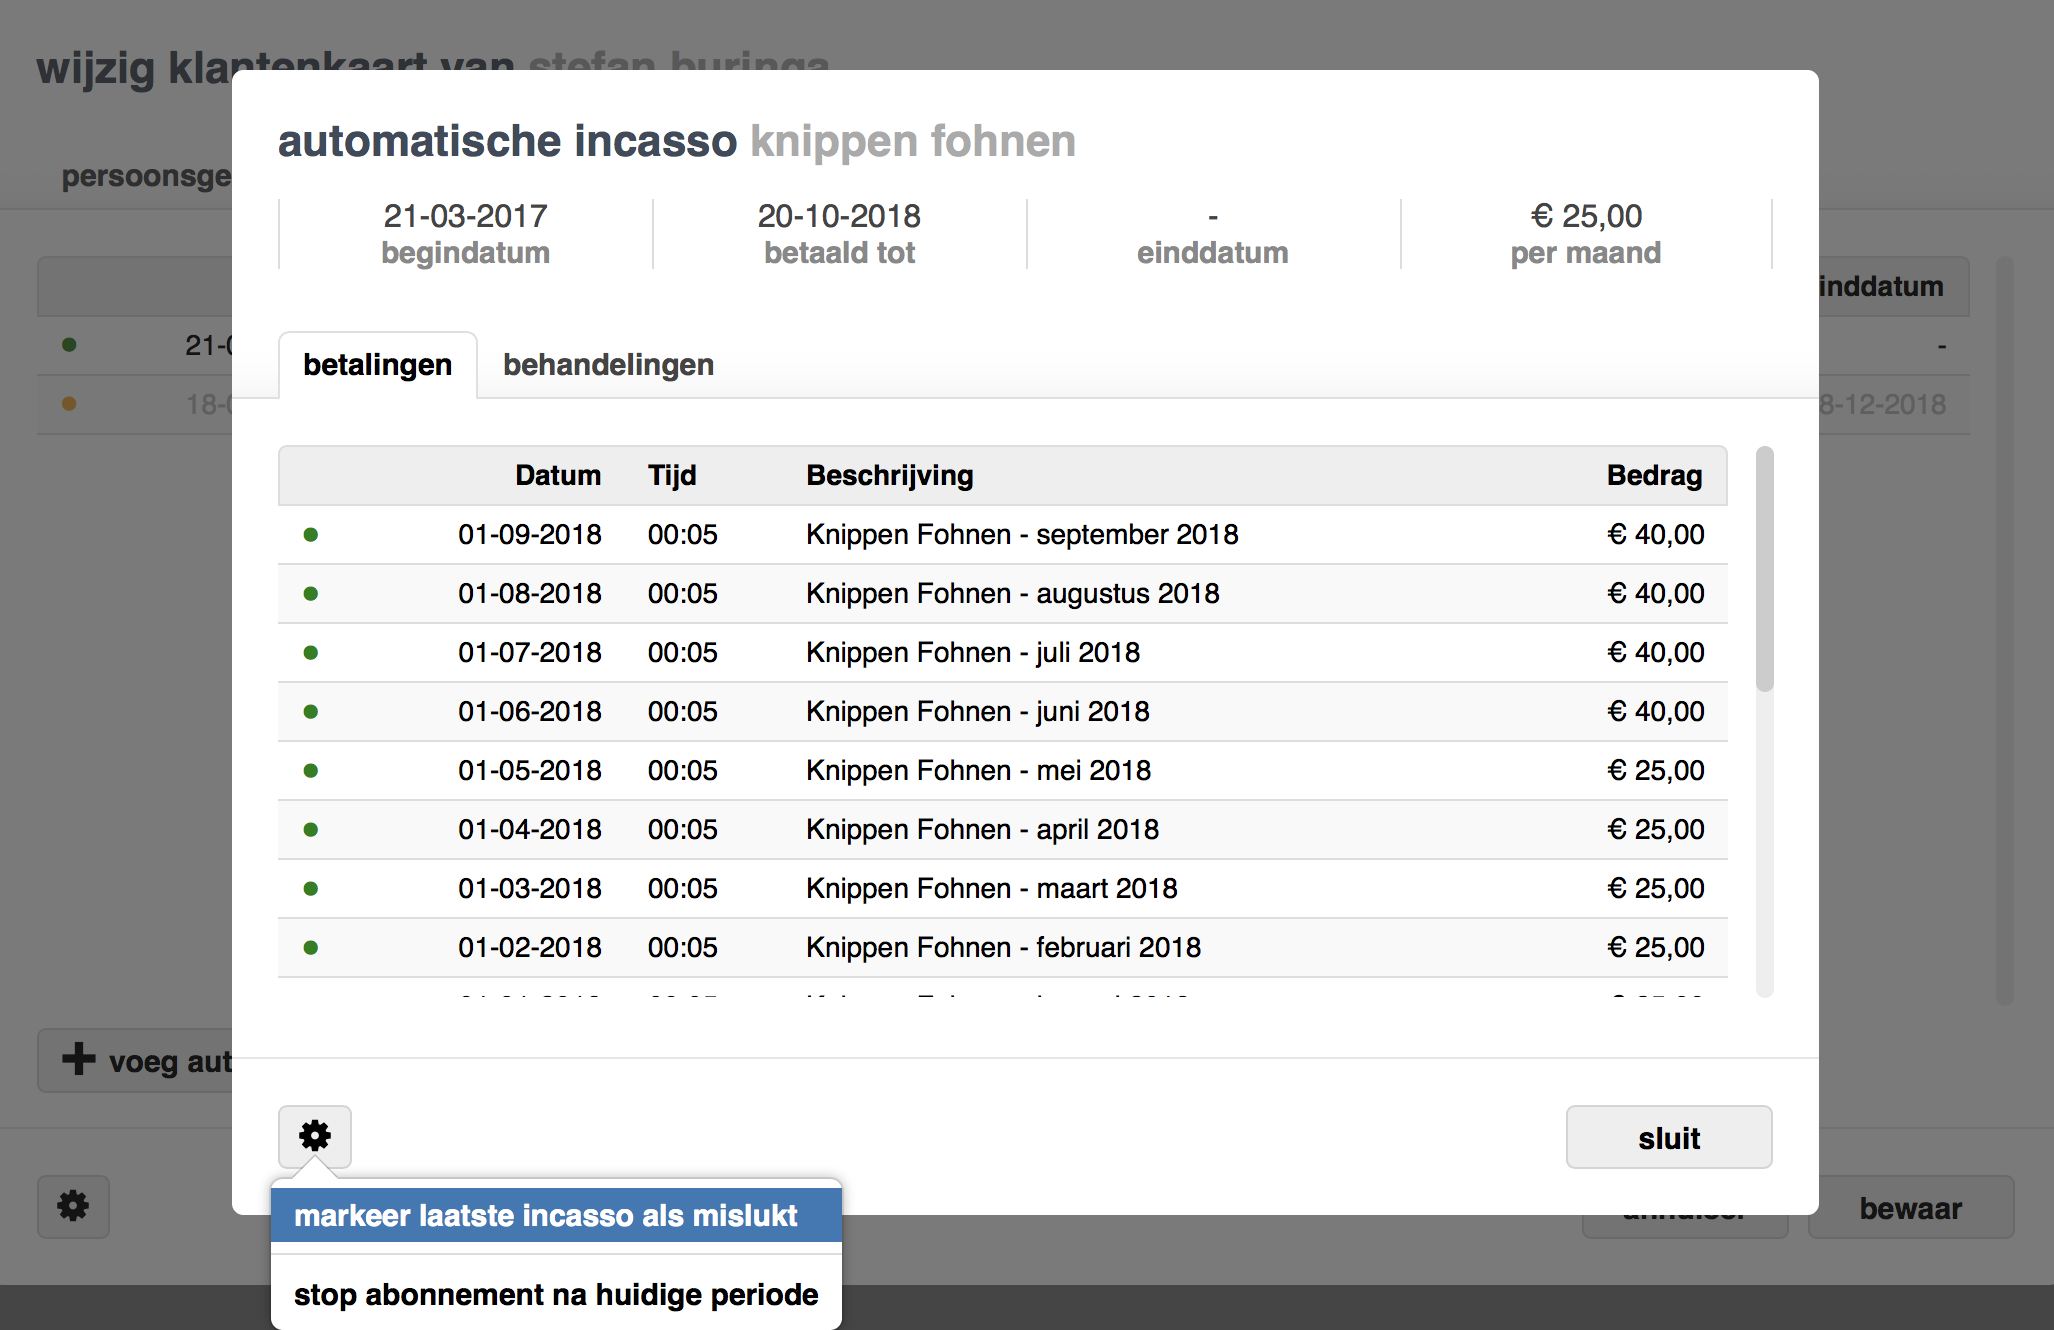Screen dimensions: 2054x1330
Task: Click green status dot of juli 2018 payment
Action: pyautogui.click(x=311, y=653)
